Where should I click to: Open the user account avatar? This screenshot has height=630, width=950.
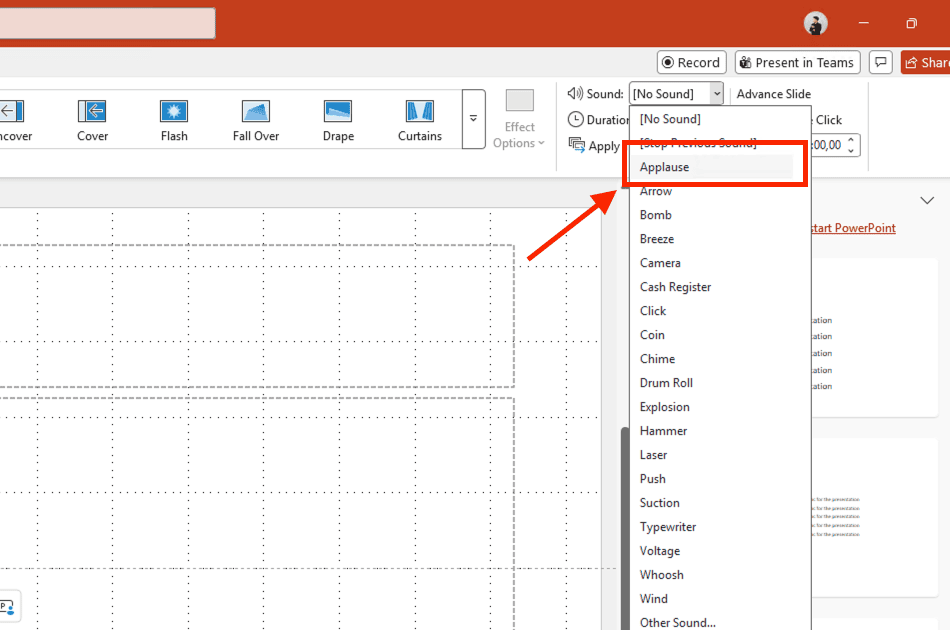tap(815, 24)
